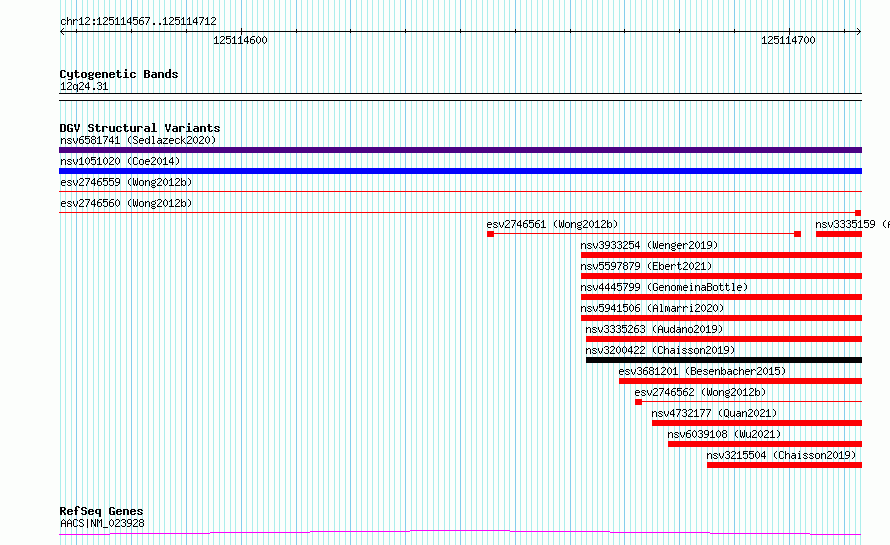Screen dimensions: 890x545
Task: Click the nsv1051020 (Coe2014) label
Action: tap(120, 161)
